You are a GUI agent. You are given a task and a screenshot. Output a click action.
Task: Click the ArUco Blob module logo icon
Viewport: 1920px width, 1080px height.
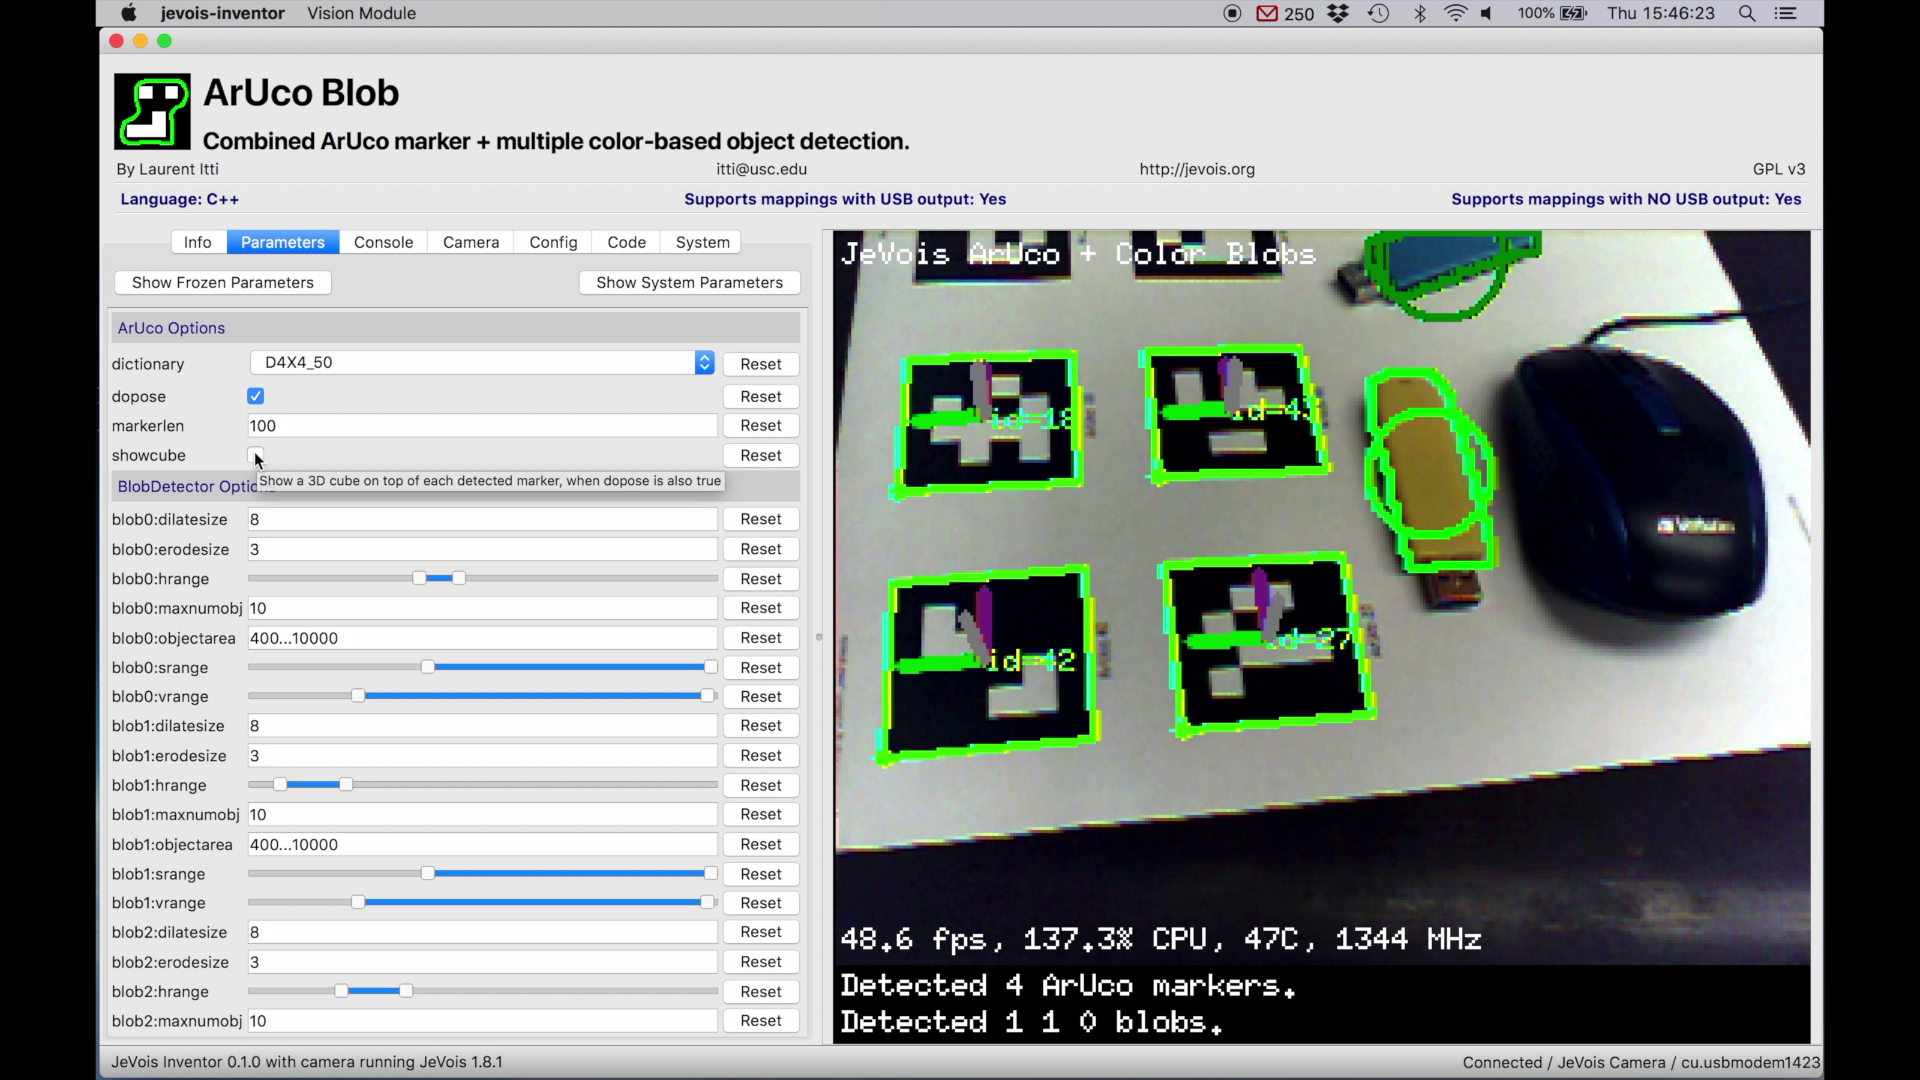[x=152, y=111]
